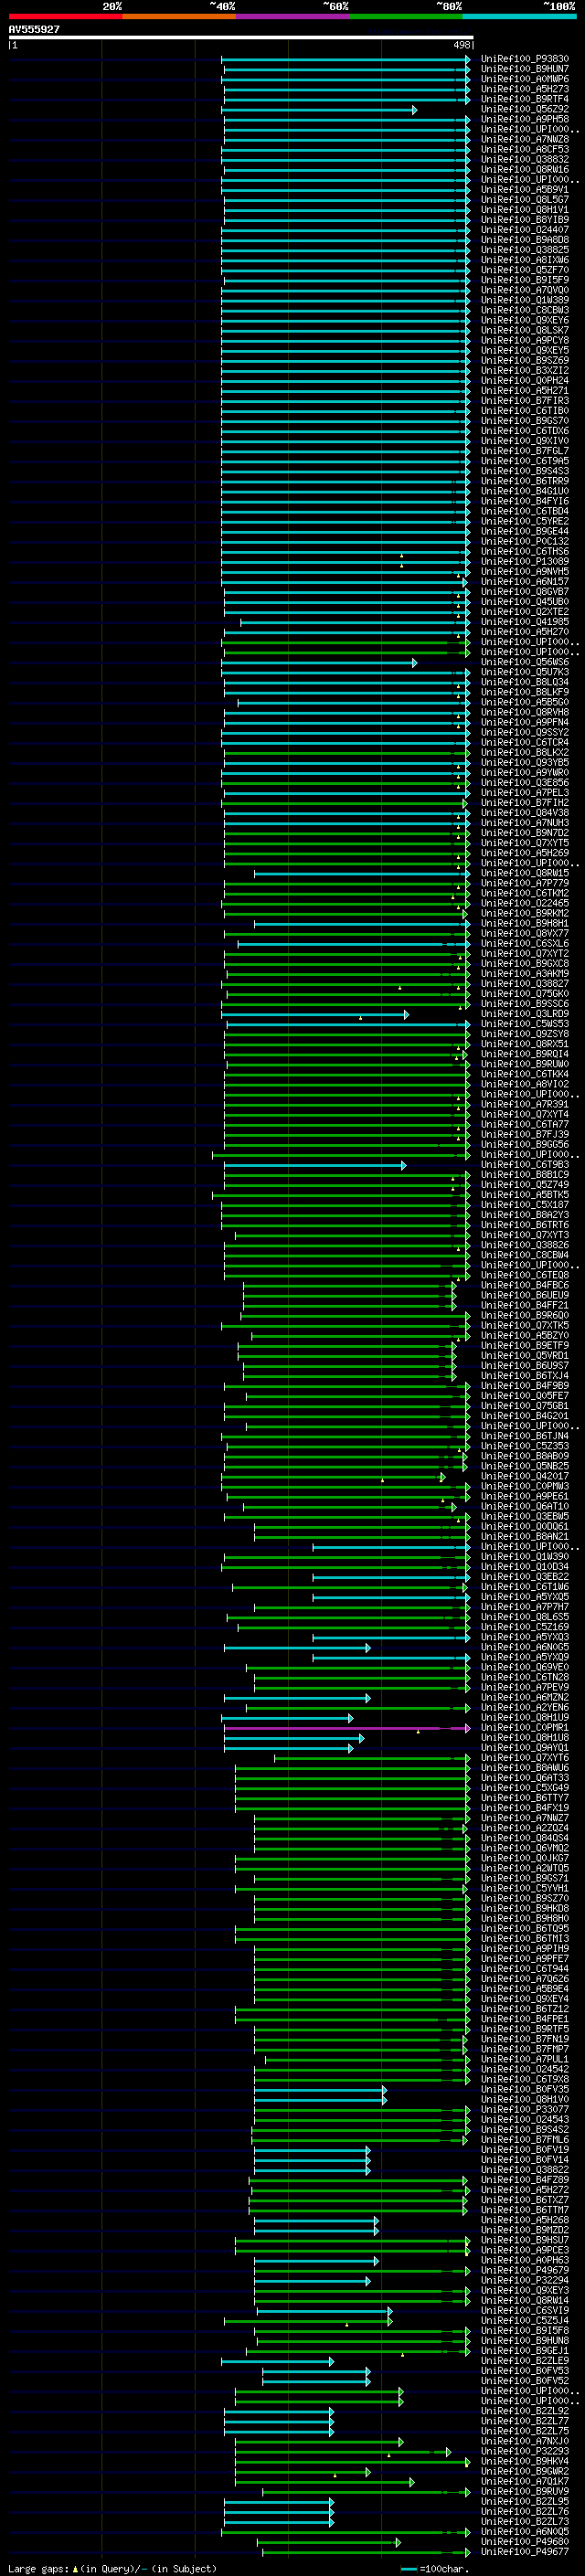Select label UniRef100_A7NXJ0

(x=525, y=2441)
